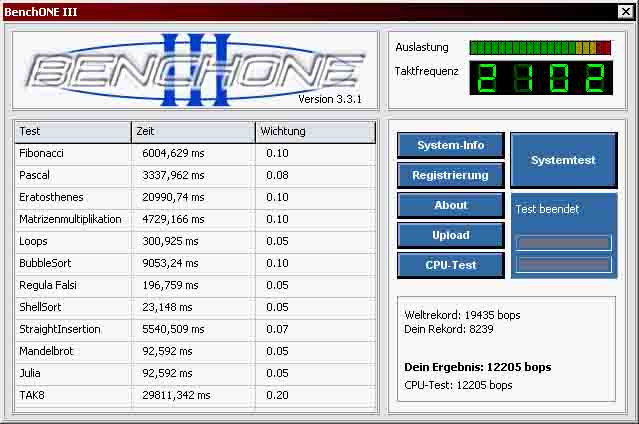Click the 3337,962 ms time value
This screenshot has height=424, width=639.
(173, 176)
